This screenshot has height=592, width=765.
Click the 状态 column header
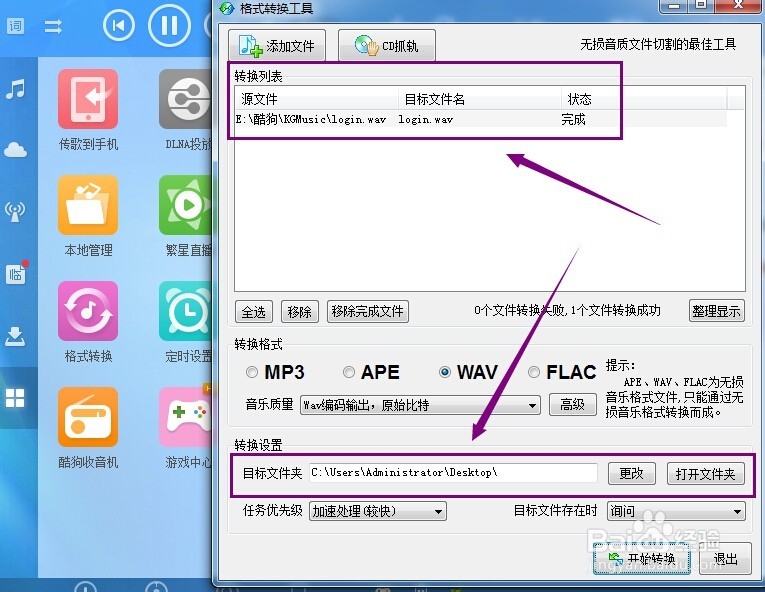[644, 99]
